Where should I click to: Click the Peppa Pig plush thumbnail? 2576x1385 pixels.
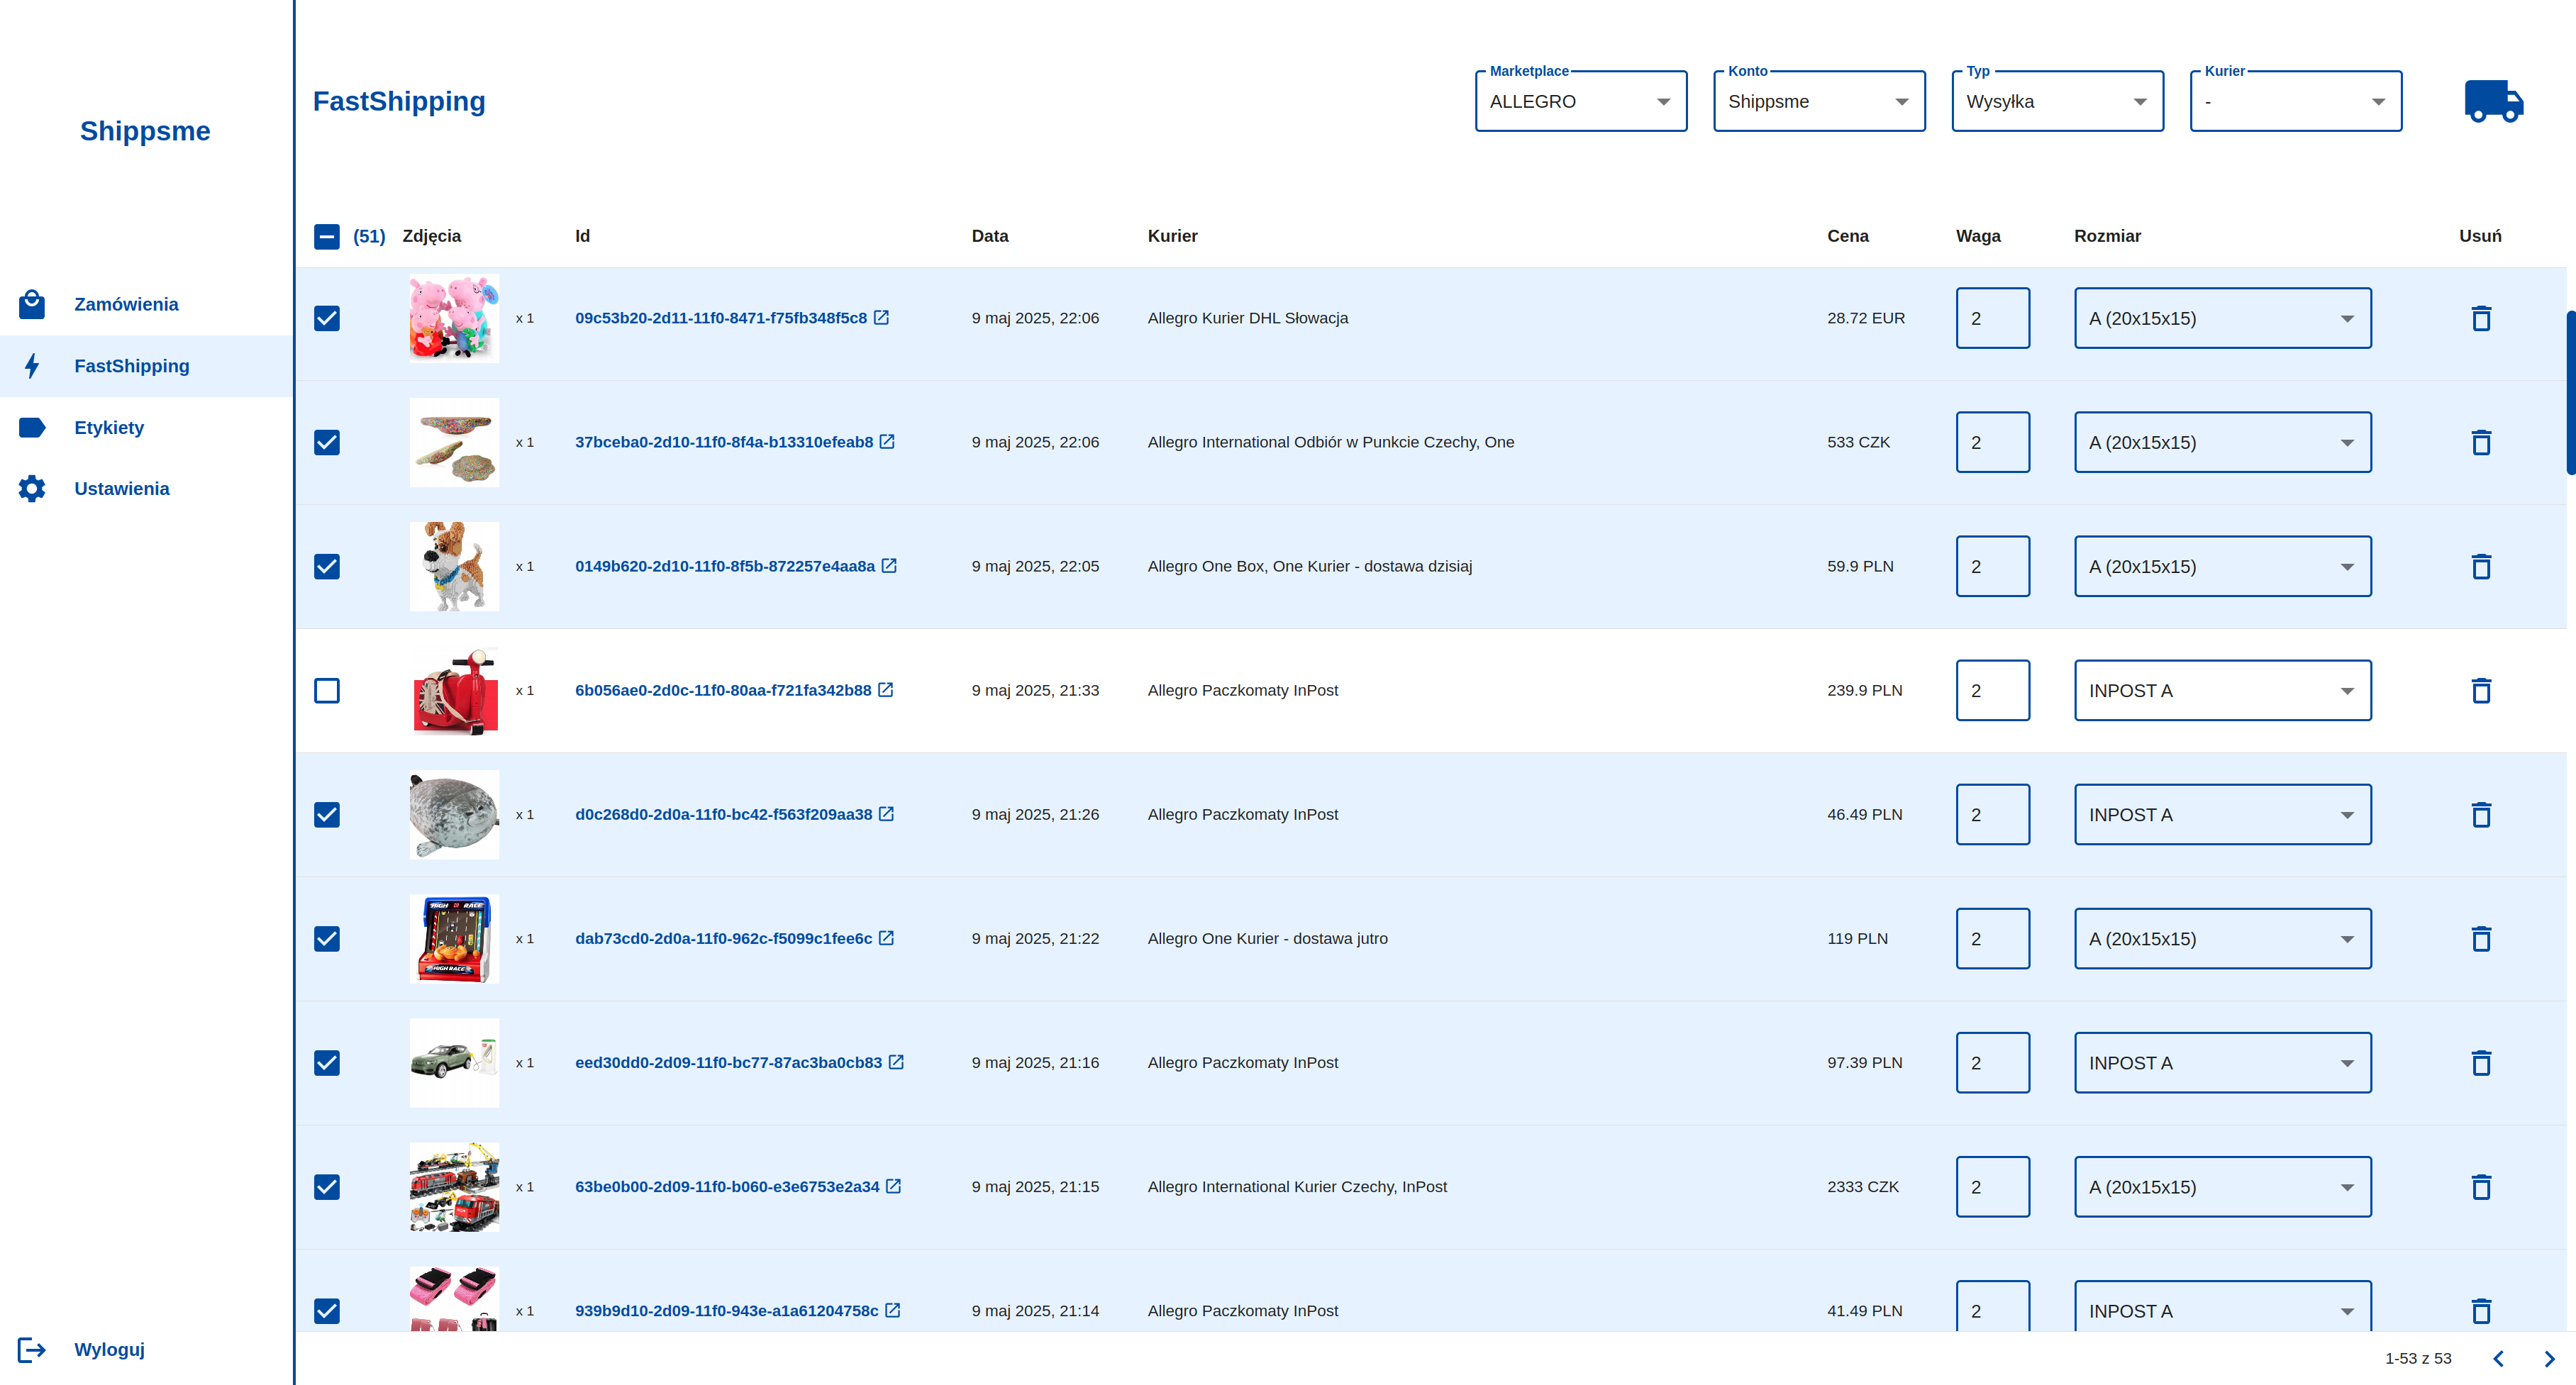click(x=454, y=318)
